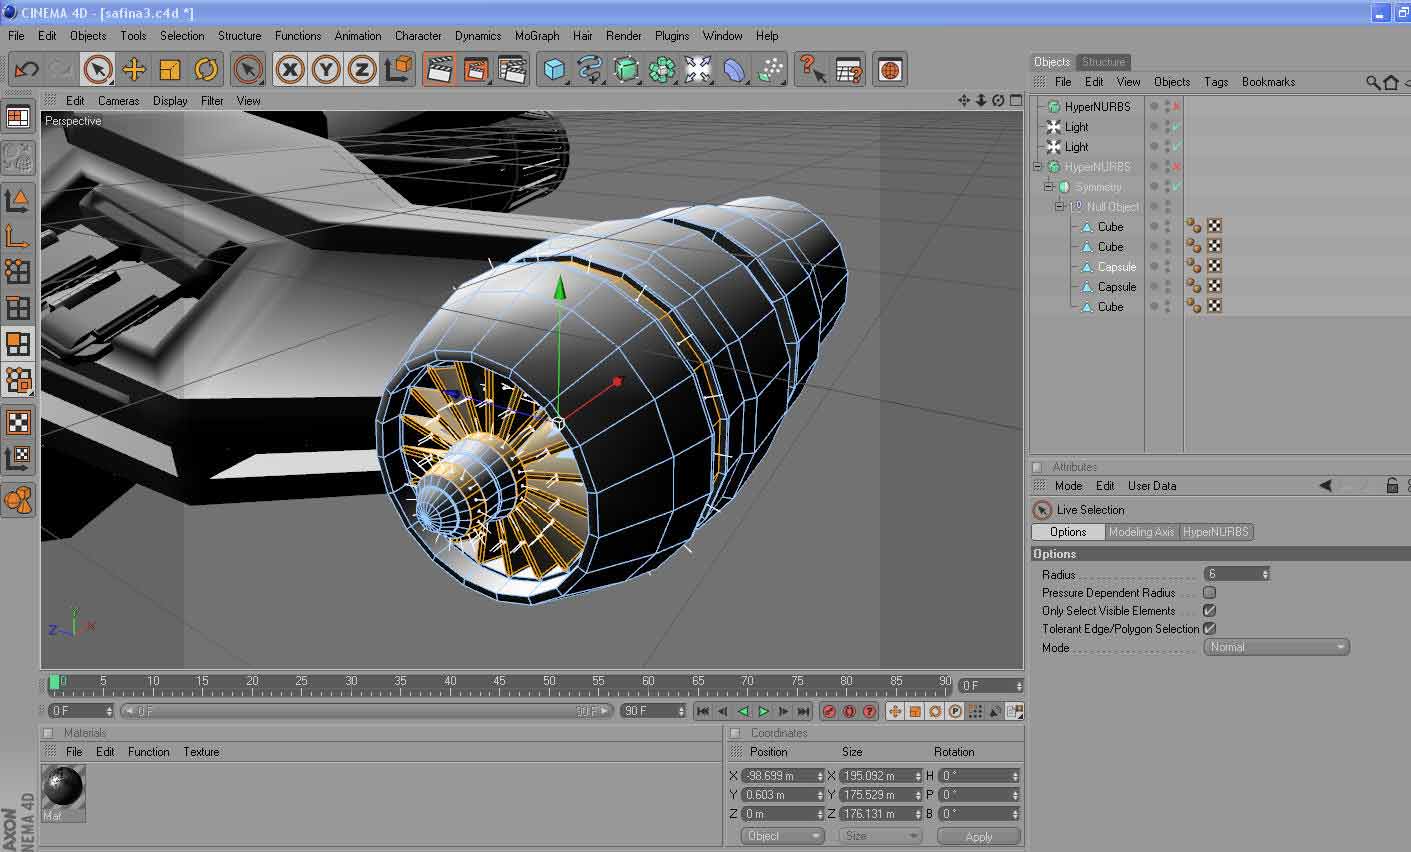The height and width of the screenshot is (852, 1411).
Task: Toggle the Z axis lock
Action: 362,69
